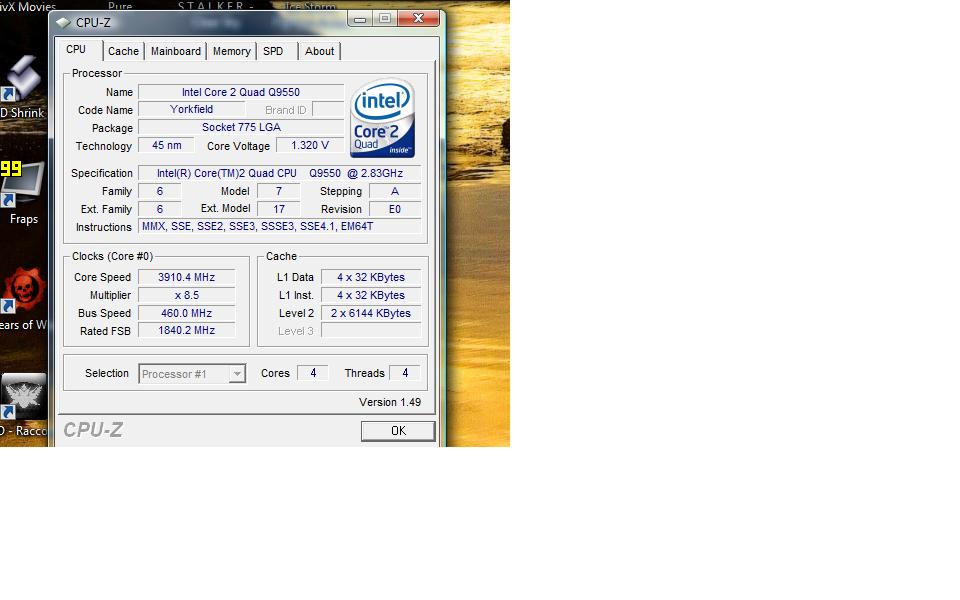The height and width of the screenshot is (600, 960).
Task: Click the empty Level 3 cache field
Action: tap(371, 331)
